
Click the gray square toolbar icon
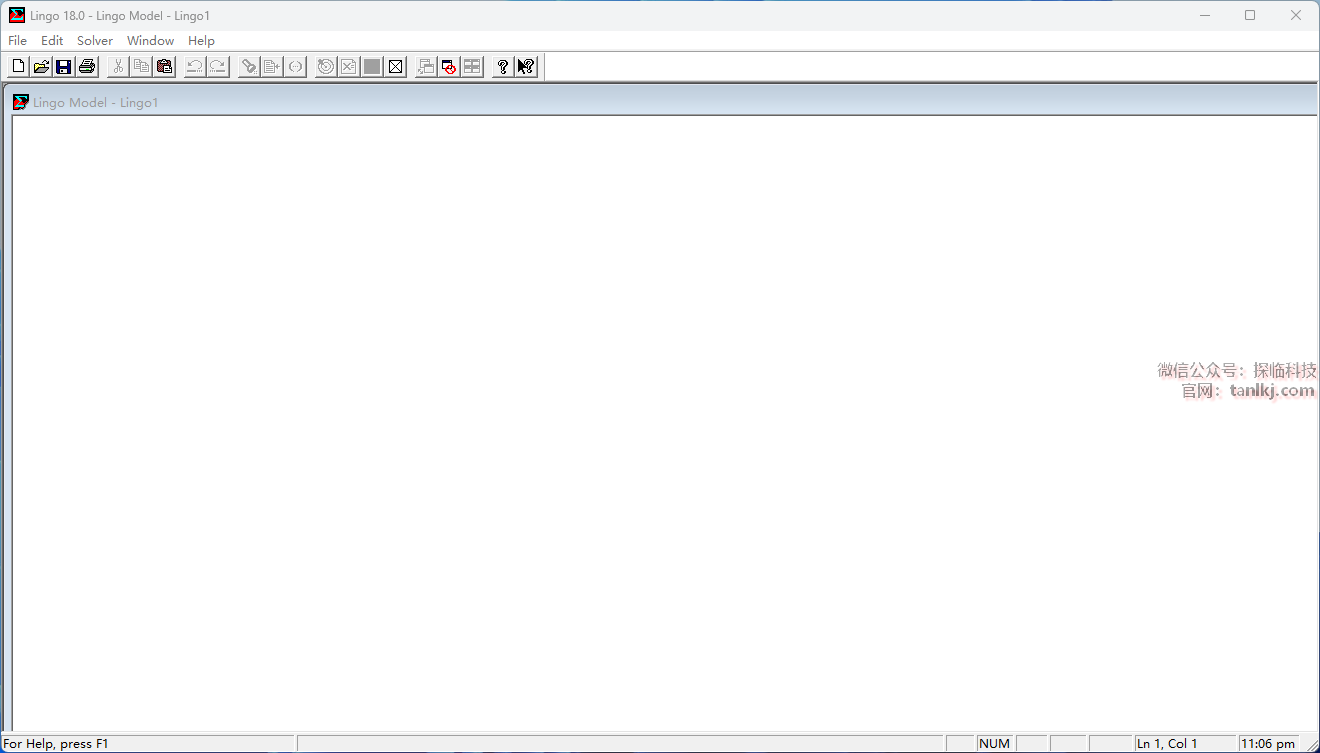(x=372, y=67)
